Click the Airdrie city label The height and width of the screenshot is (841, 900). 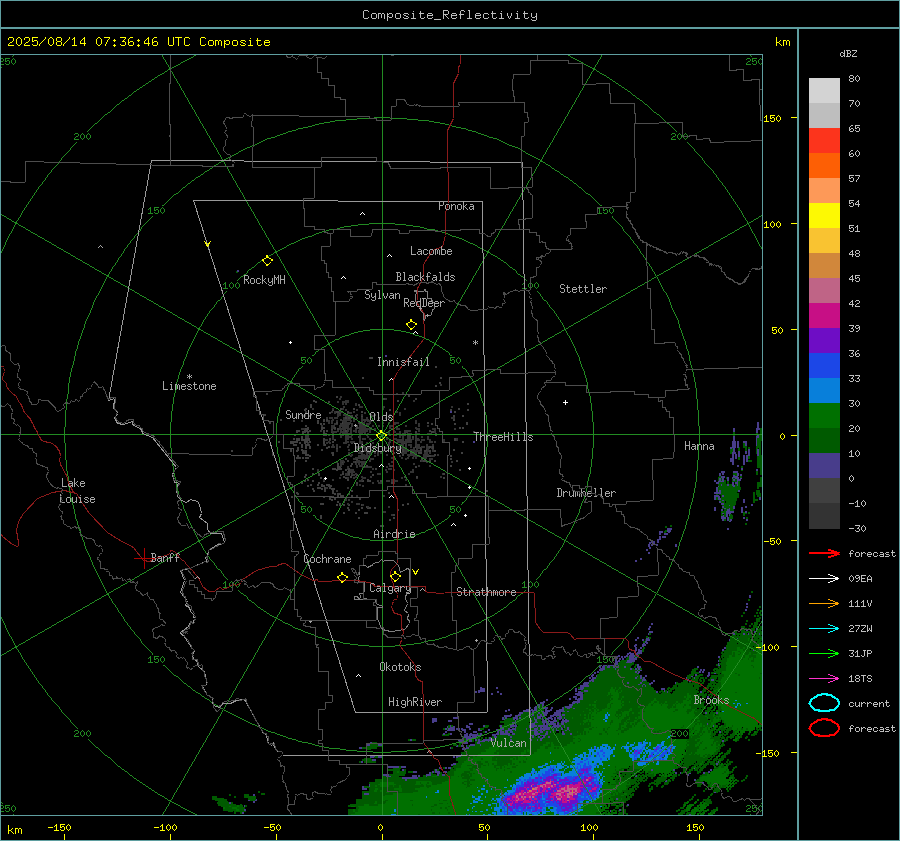pos(394,534)
